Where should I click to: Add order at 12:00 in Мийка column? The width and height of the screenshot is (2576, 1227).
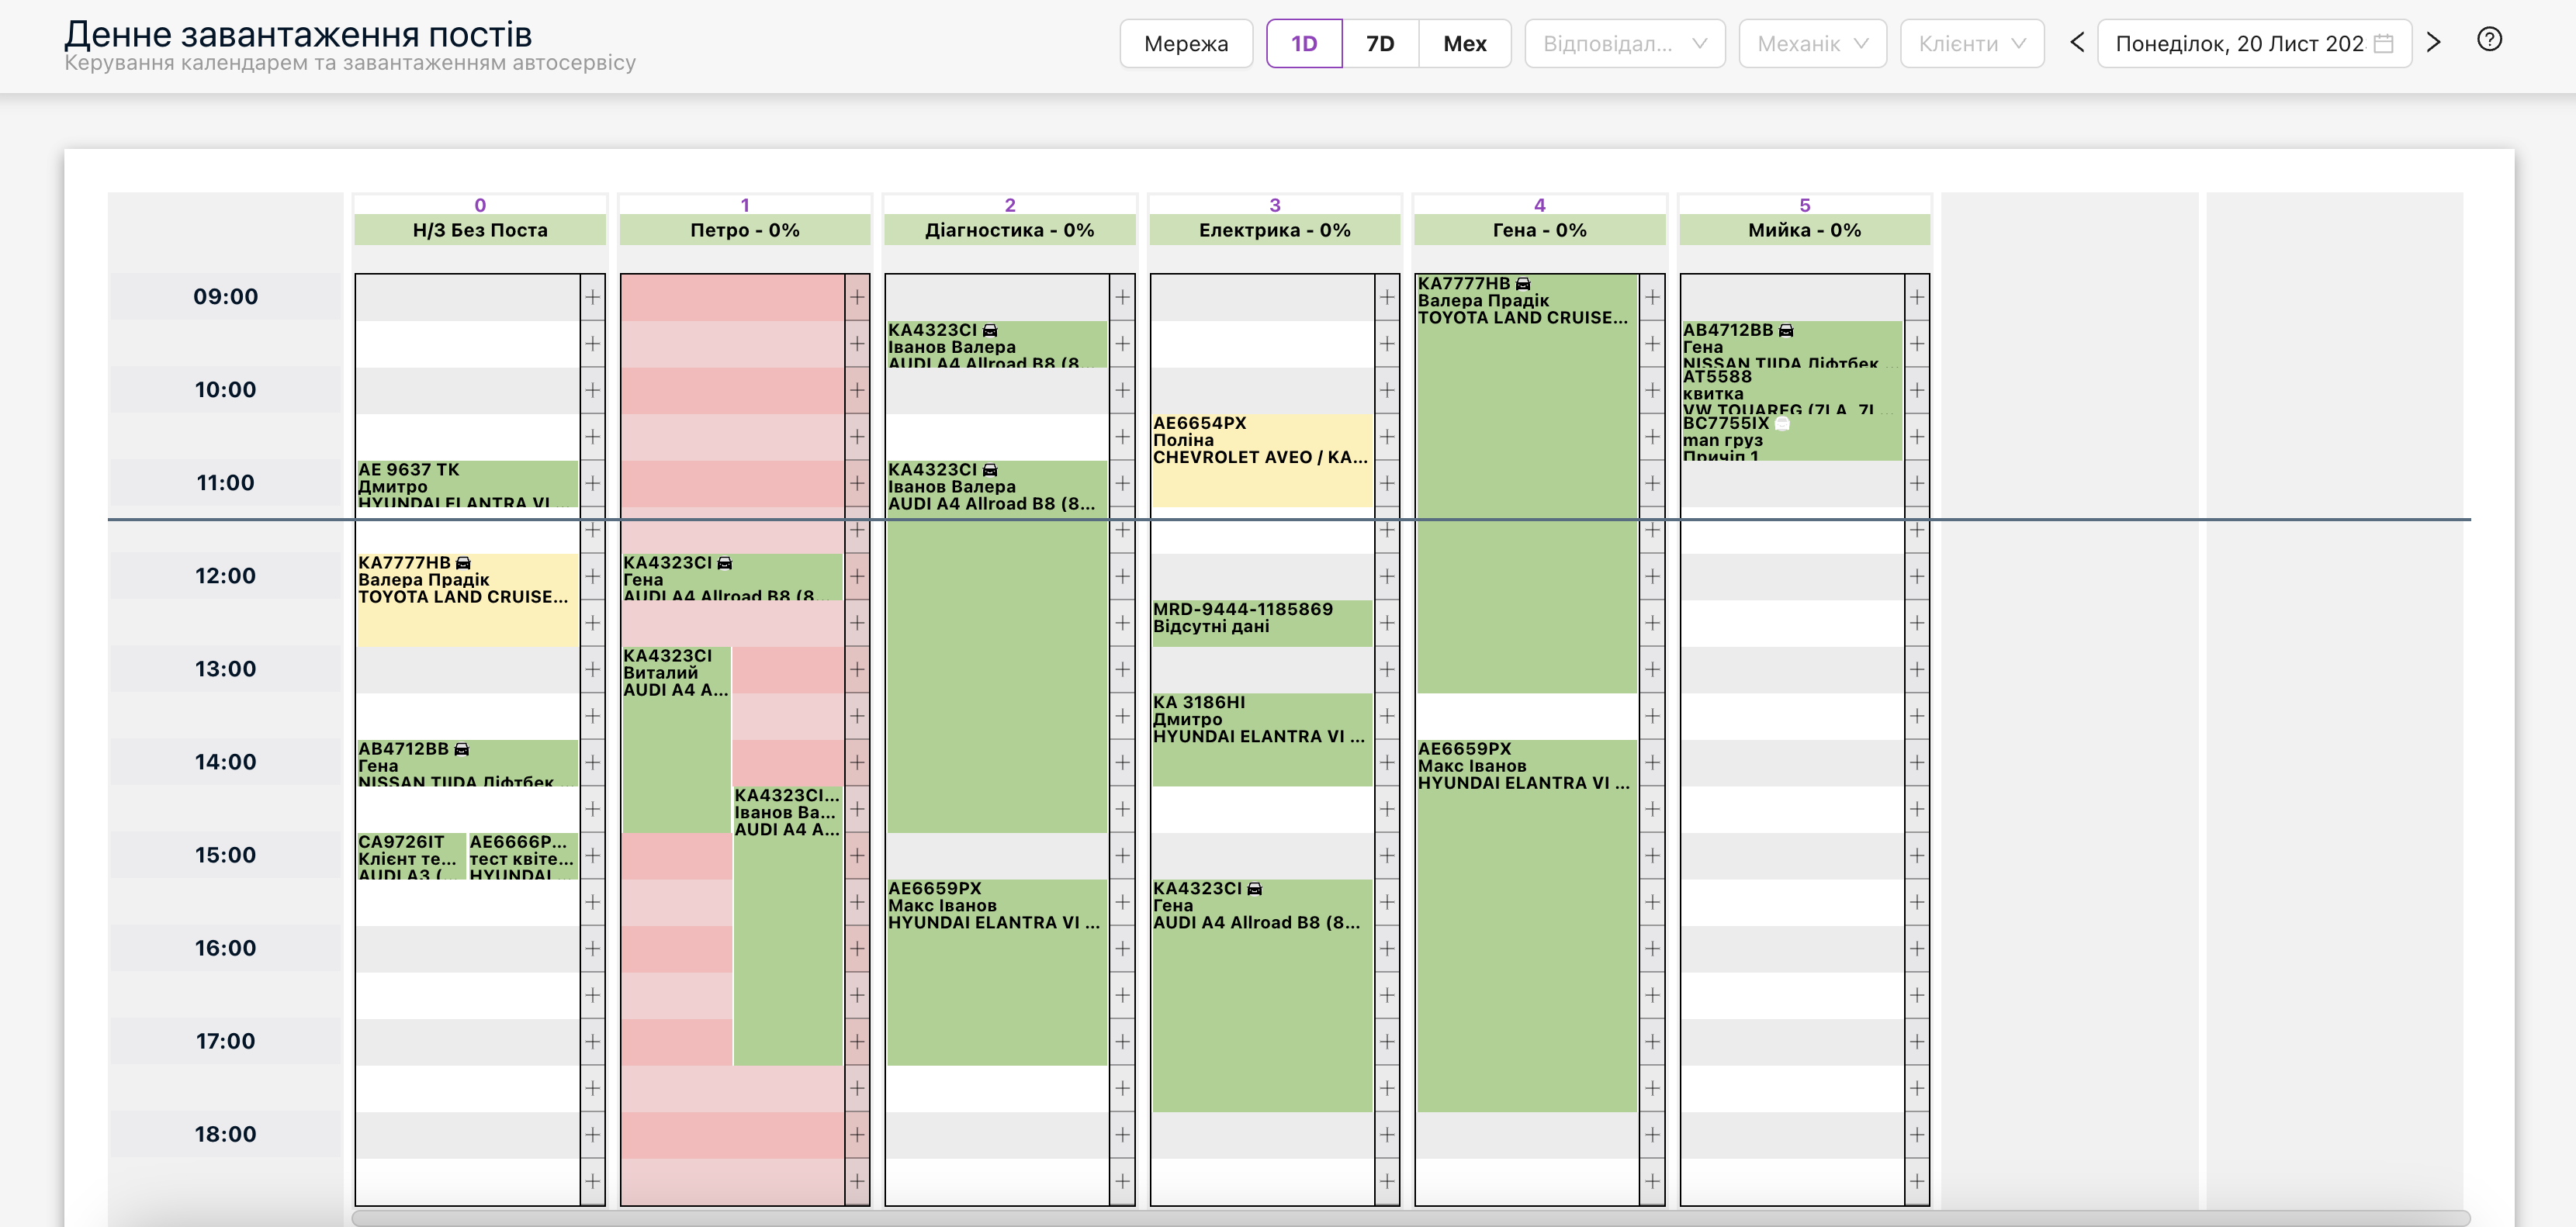tap(1917, 576)
